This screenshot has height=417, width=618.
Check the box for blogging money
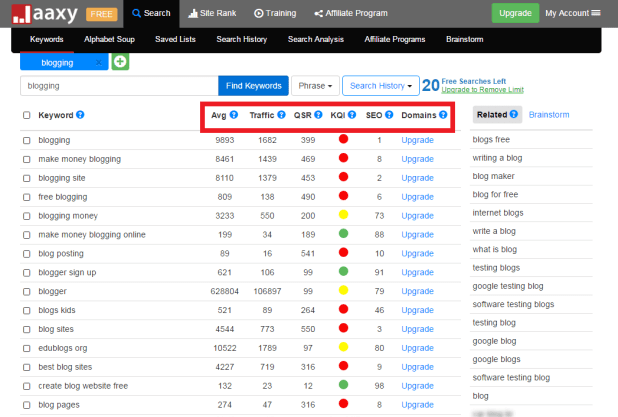click(x=26, y=216)
